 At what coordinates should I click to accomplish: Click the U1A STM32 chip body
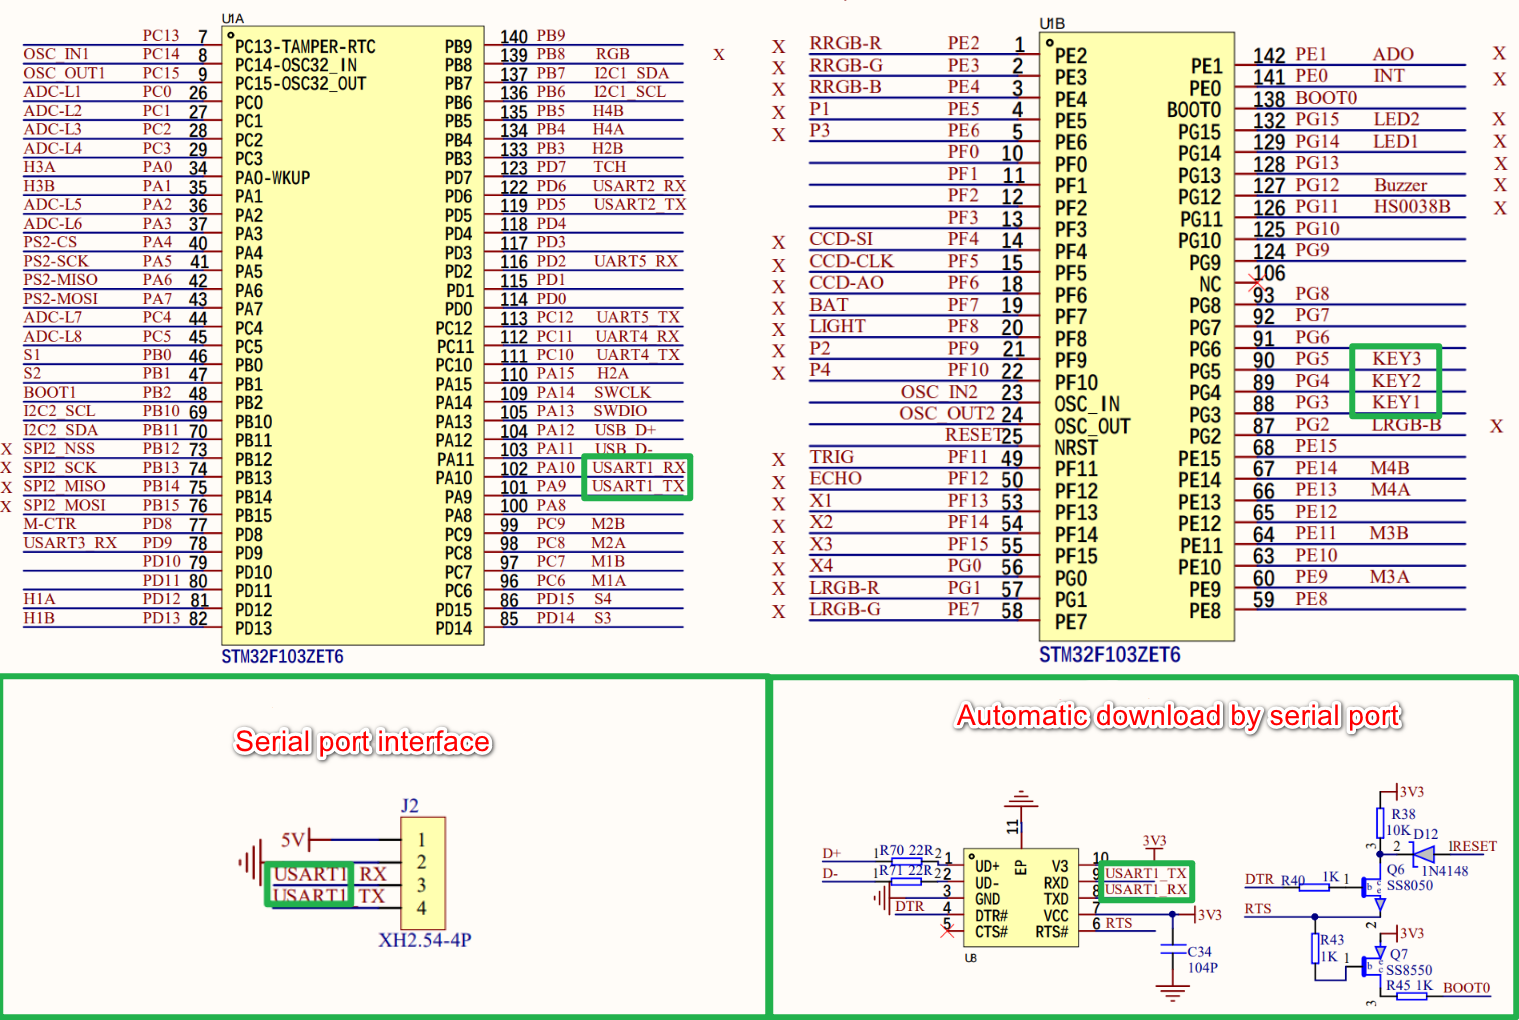tap(354, 336)
